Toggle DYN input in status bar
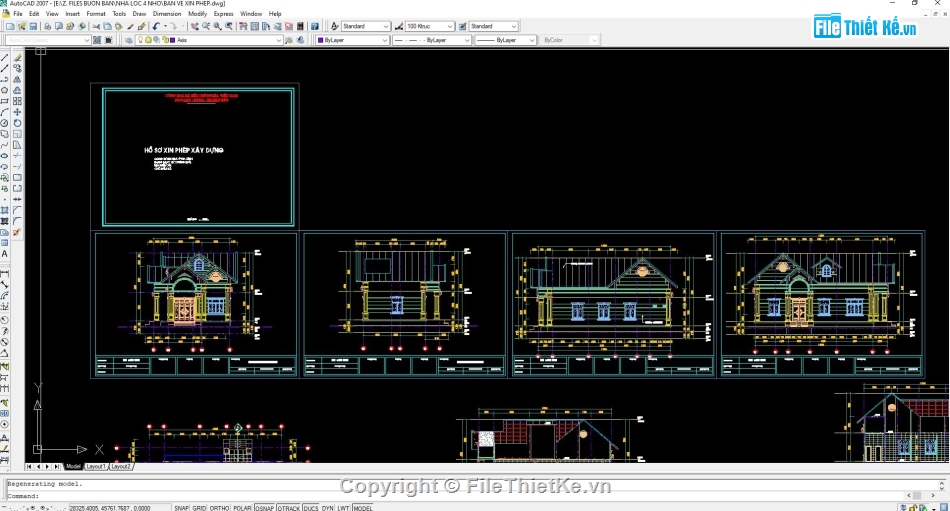Screen dimensions: 950x511 pyautogui.click(x=328, y=507)
